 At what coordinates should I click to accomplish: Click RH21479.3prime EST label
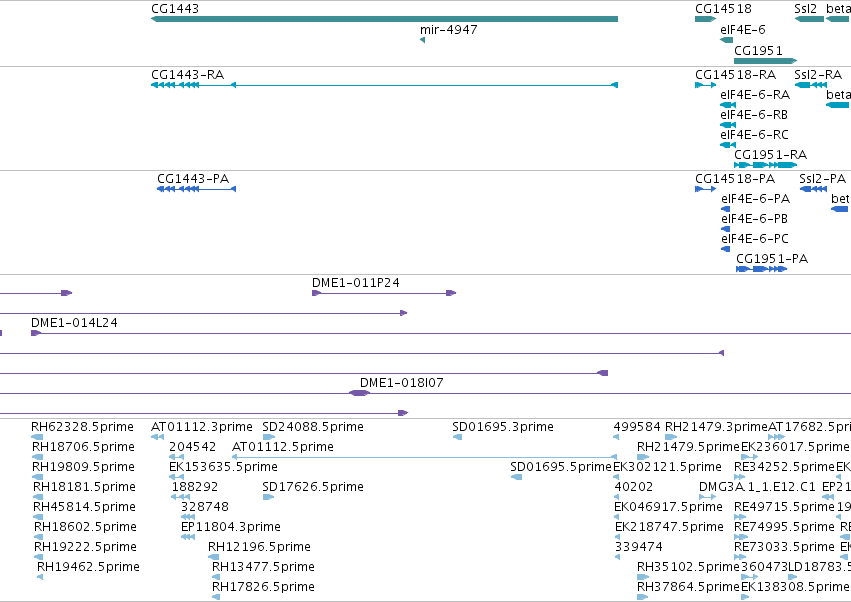point(716,427)
